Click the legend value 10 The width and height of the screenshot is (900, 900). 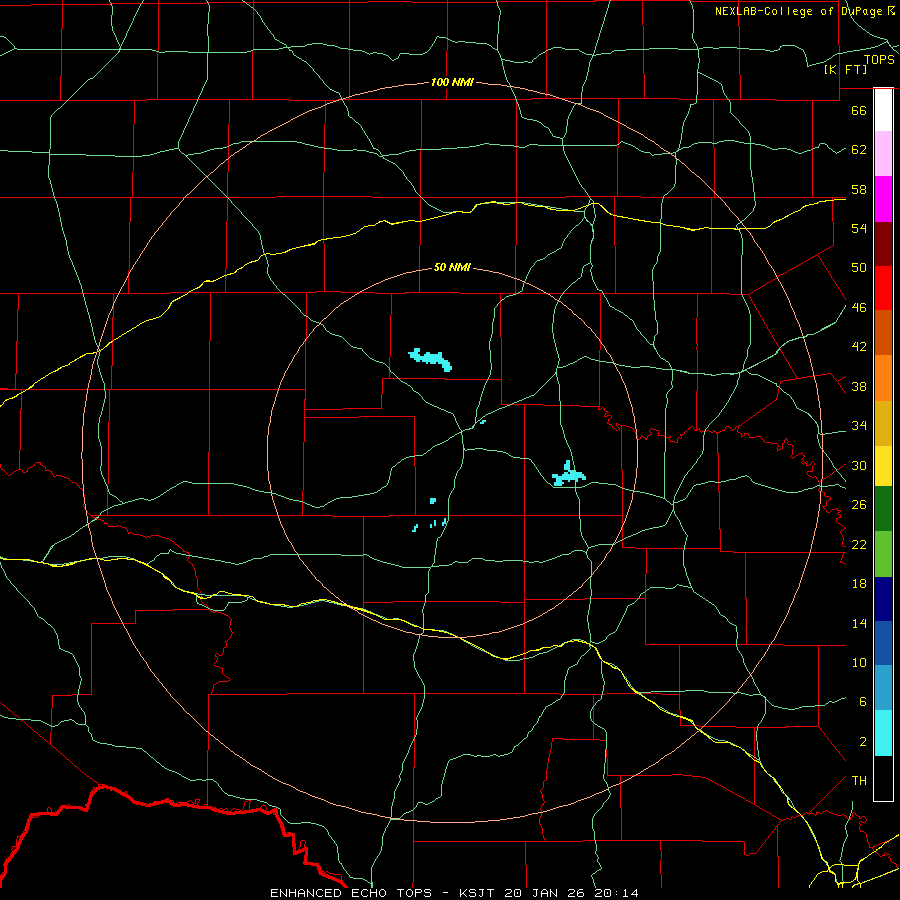tap(859, 663)
